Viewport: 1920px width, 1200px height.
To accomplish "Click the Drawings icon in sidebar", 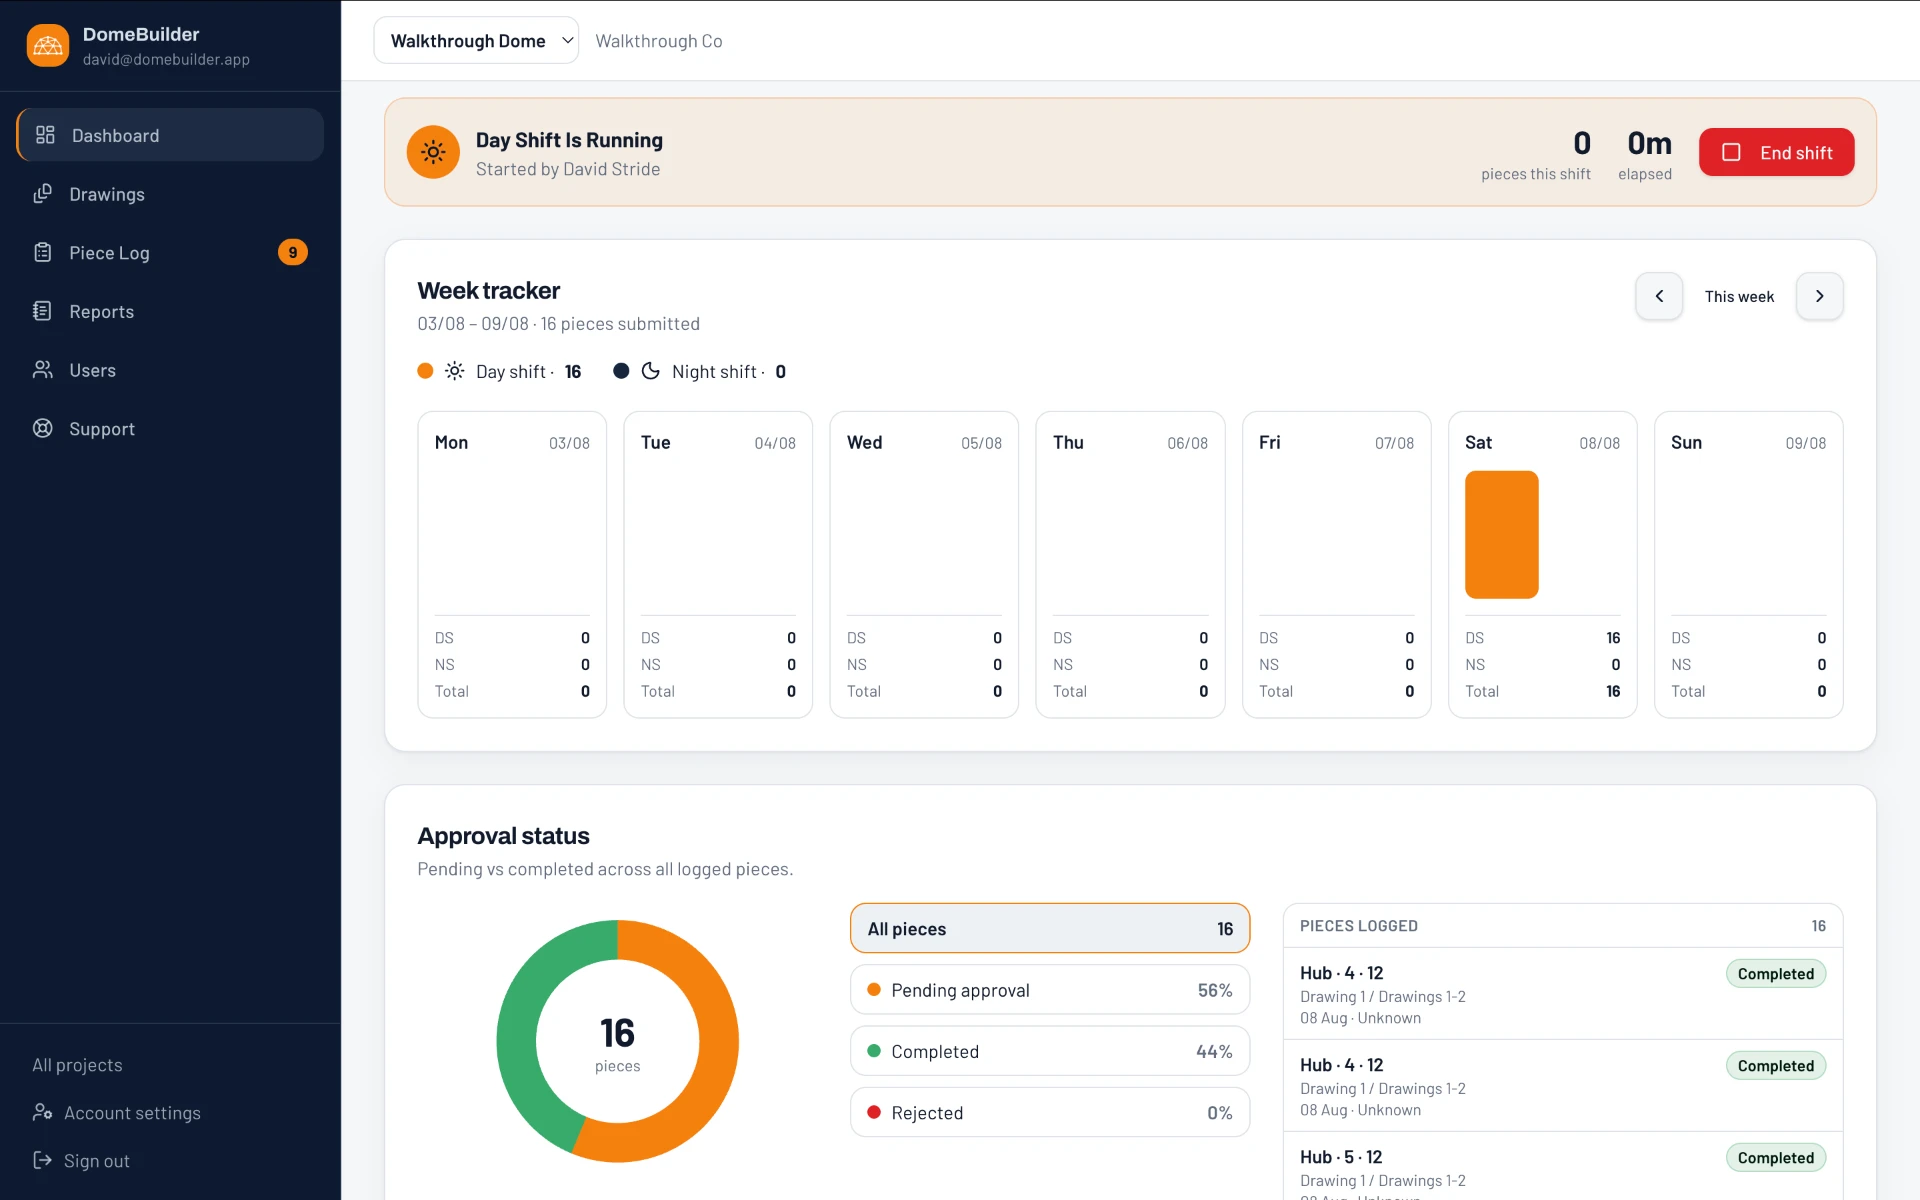I will [x=42, y=194].
